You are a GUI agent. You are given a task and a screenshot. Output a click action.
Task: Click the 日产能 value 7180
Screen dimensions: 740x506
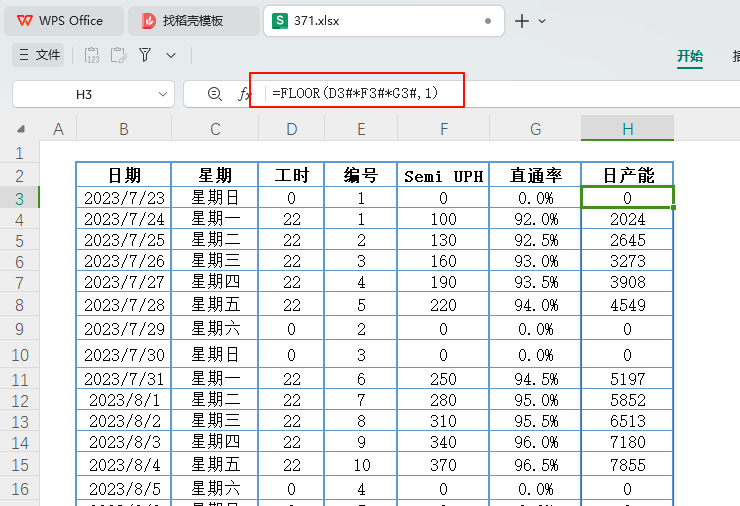(627, 442)
